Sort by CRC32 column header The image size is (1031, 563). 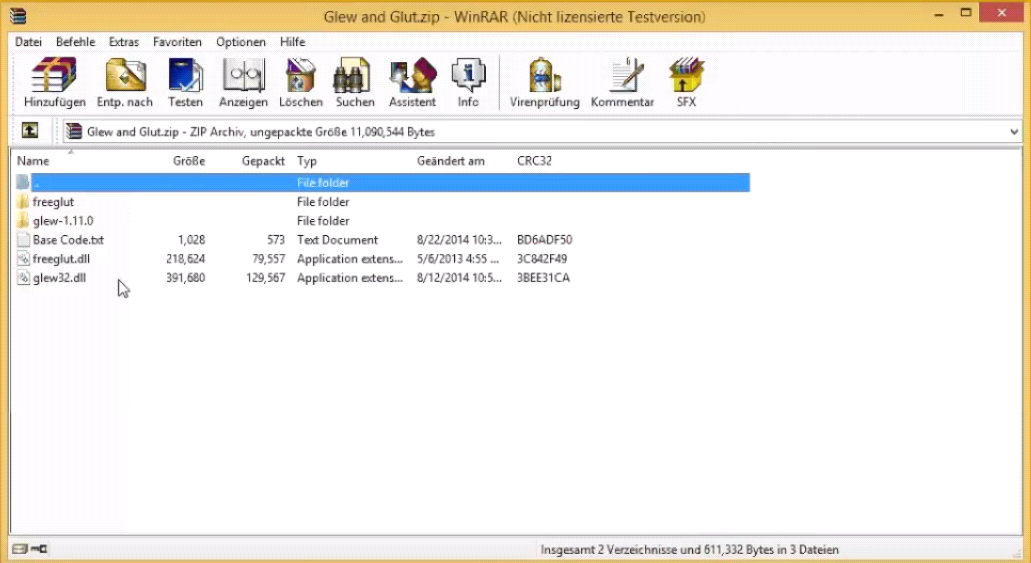click(535, 161)
